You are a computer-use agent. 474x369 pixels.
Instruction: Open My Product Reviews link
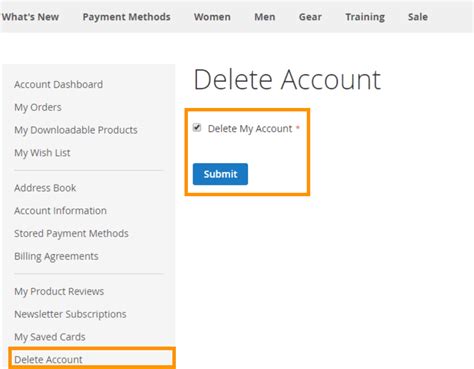59,291
